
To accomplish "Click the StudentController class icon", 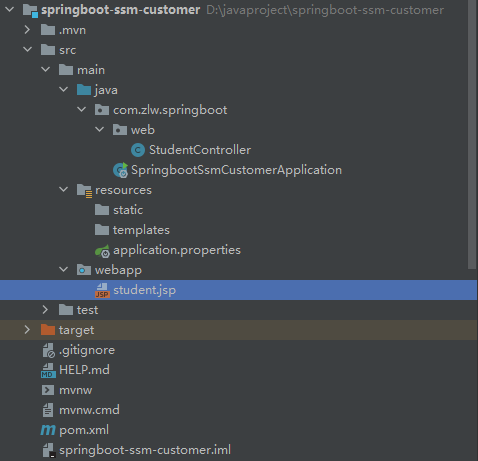I will pyautogui.click(x=138, y=150).
